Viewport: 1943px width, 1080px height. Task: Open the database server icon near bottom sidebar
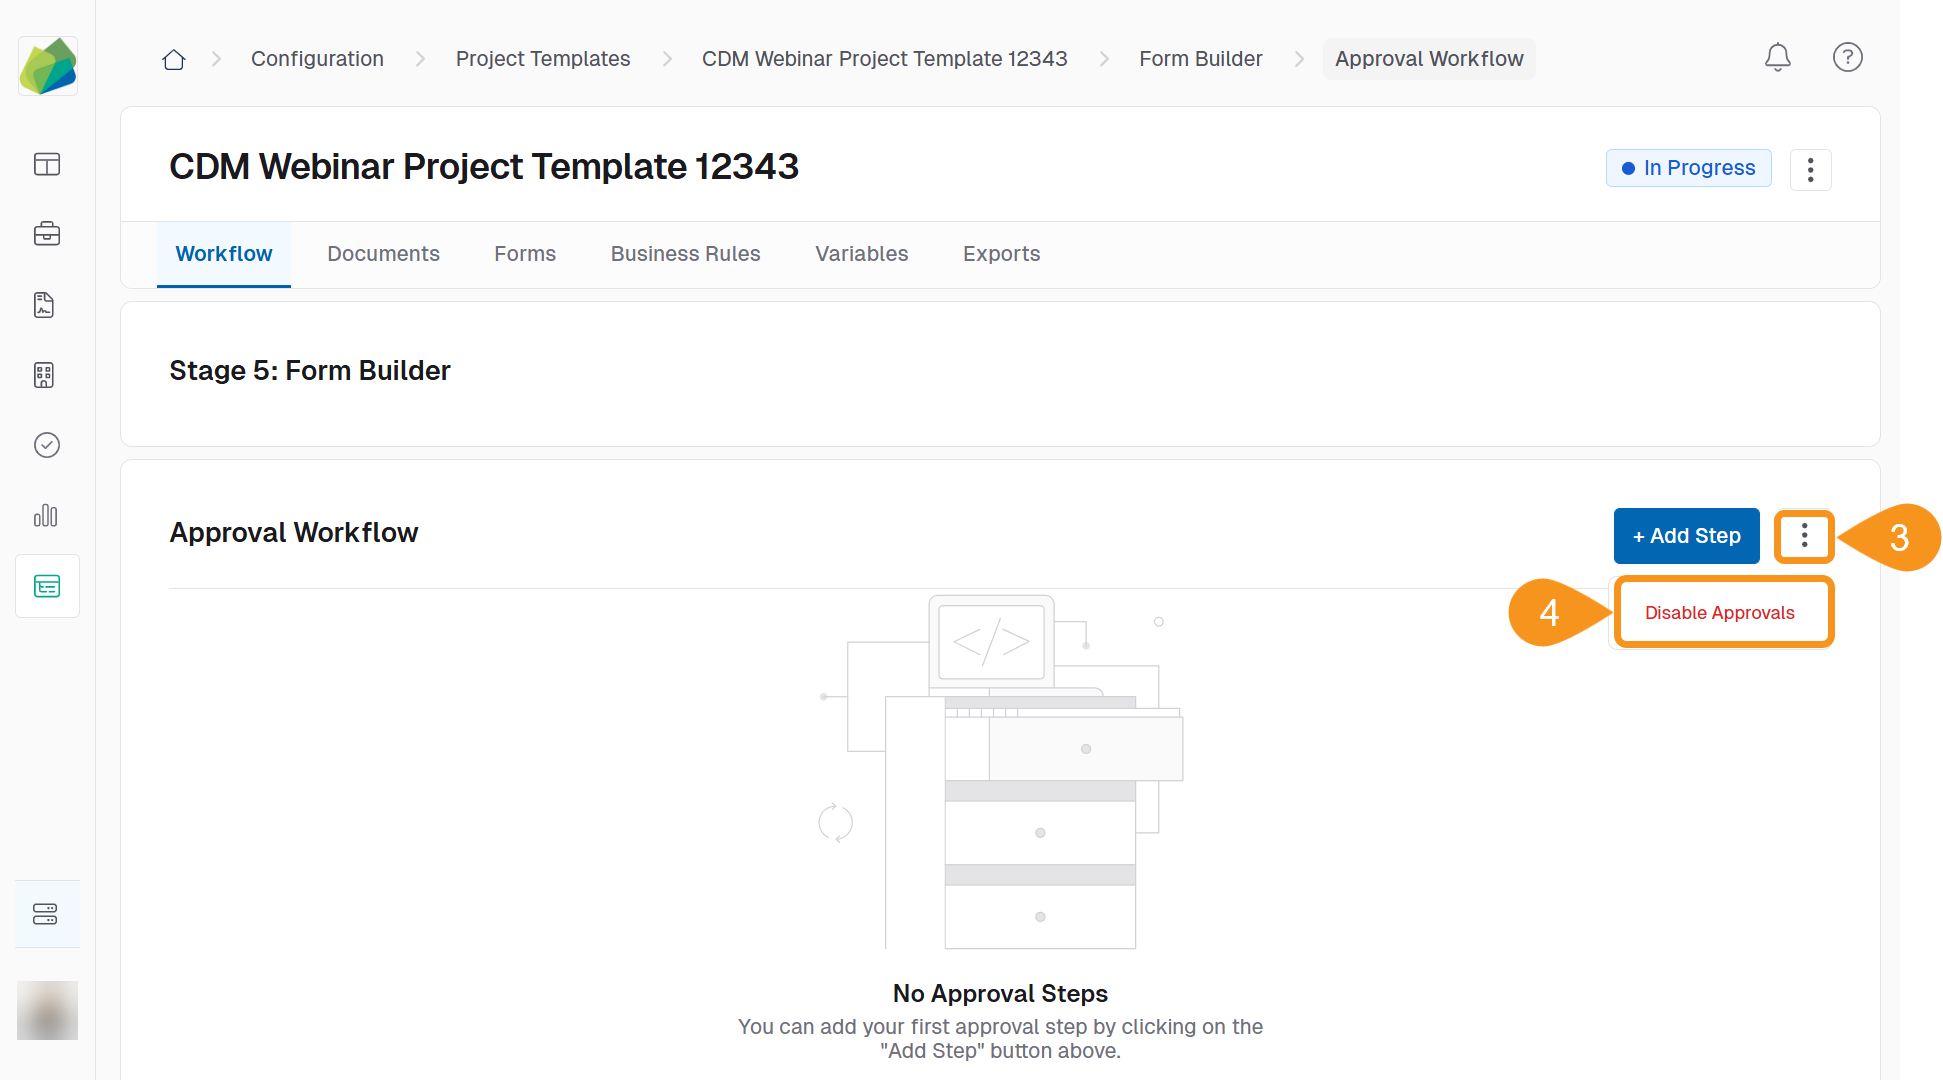[x=47, y=913]
